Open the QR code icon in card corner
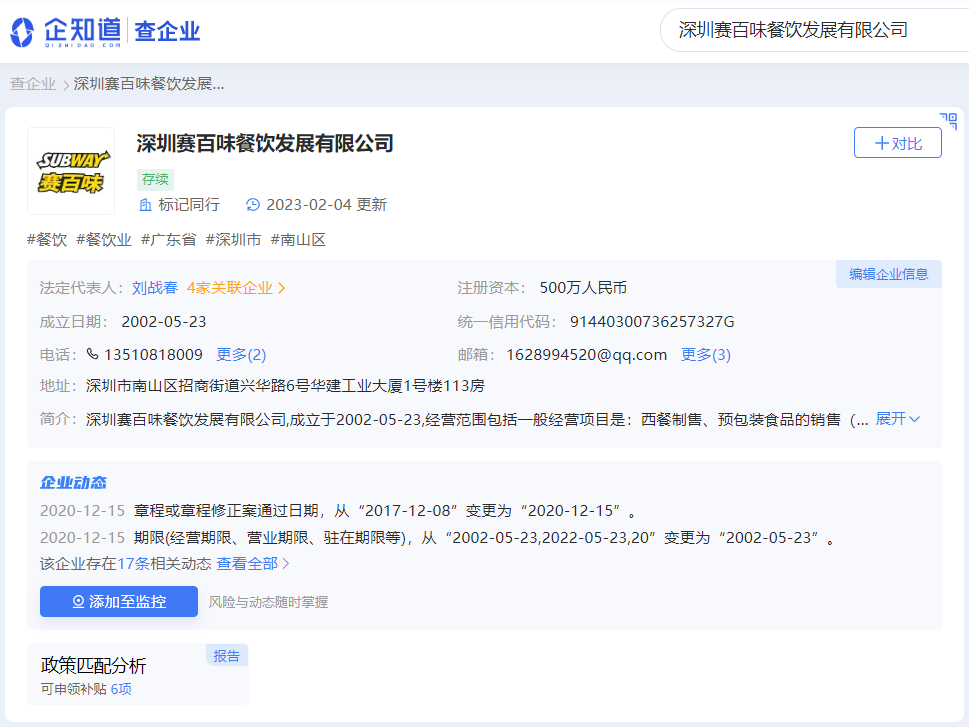The height and width of the screenshot is (727, 969). [948, 121]
